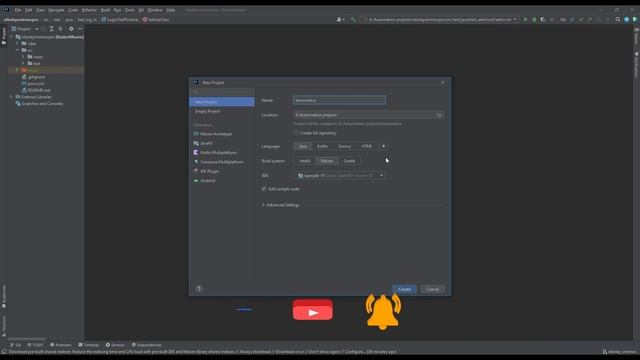Open the JDK dropdown

340,176
